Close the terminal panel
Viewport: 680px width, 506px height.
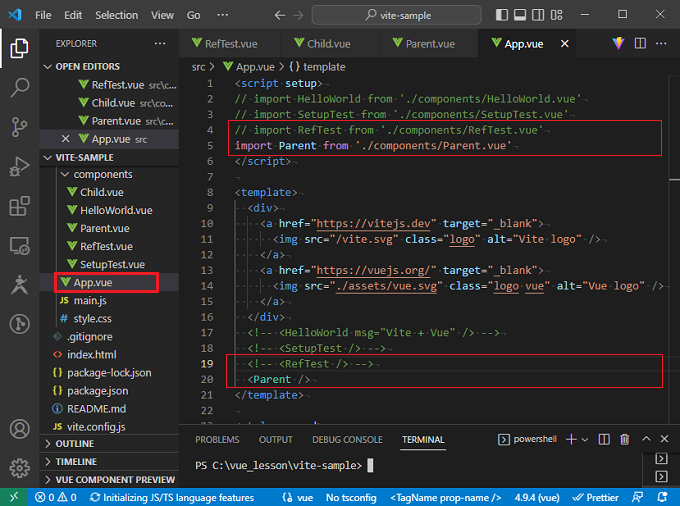pyautogui.click(x=664, y=439)
